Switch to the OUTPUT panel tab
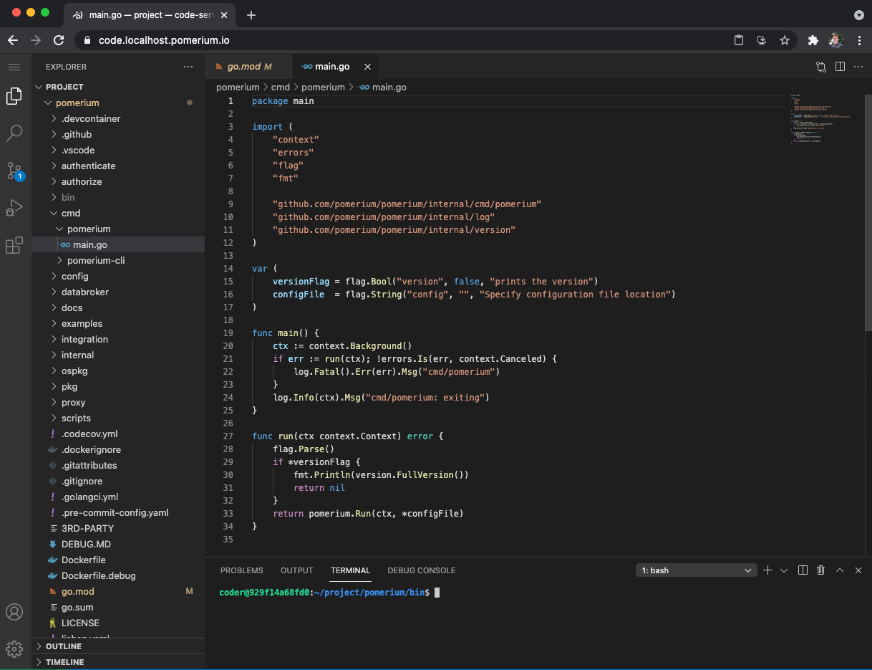This screenshot has height=670, width=872. 296,570
